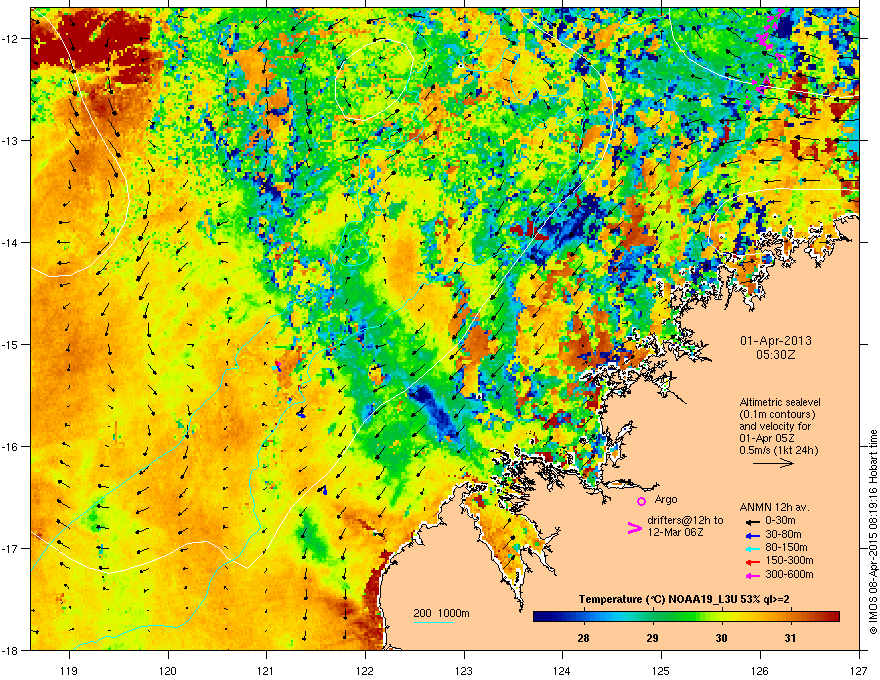Click the longitude axis label 123

point(464,670)
